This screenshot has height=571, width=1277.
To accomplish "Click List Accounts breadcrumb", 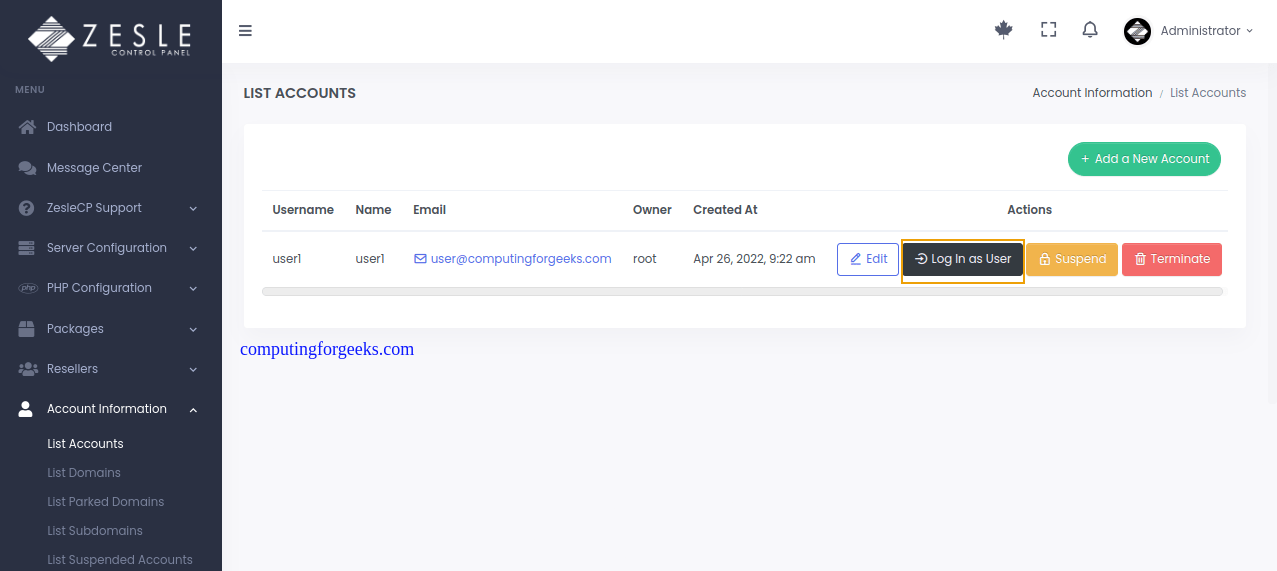I will tap(1208, 93).
